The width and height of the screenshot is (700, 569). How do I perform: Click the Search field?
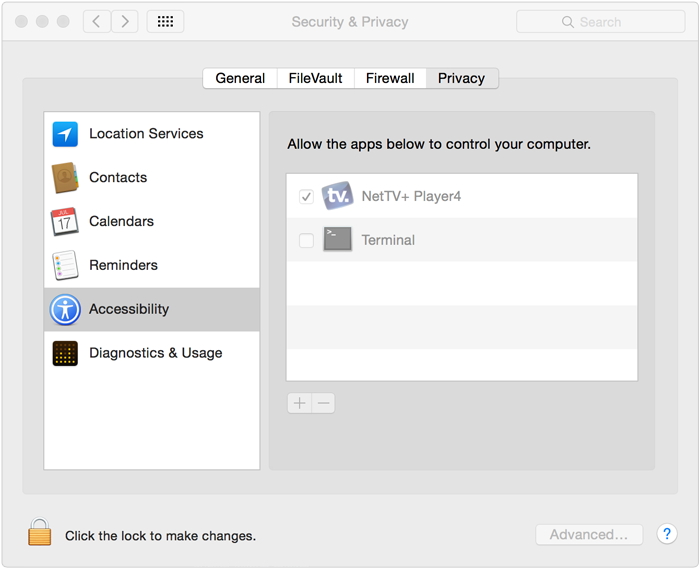point(600,21)
